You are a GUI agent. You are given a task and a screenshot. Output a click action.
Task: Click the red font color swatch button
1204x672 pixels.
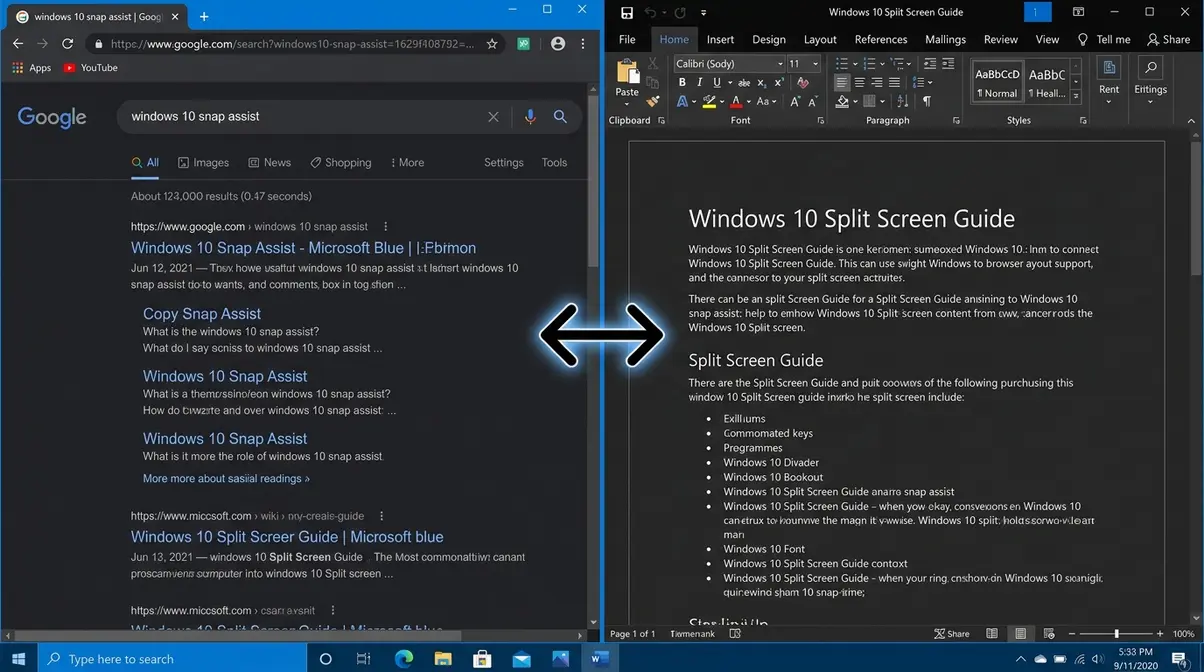736,101
